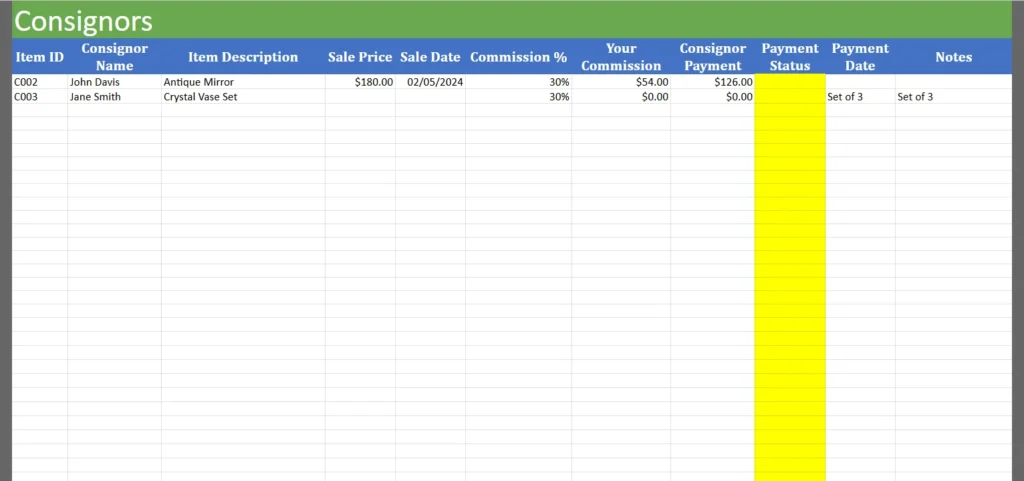The height and width of the screenshot is (481, 1024).
Task: Click the Item Description column header
Action: click(x=243, y=57)
